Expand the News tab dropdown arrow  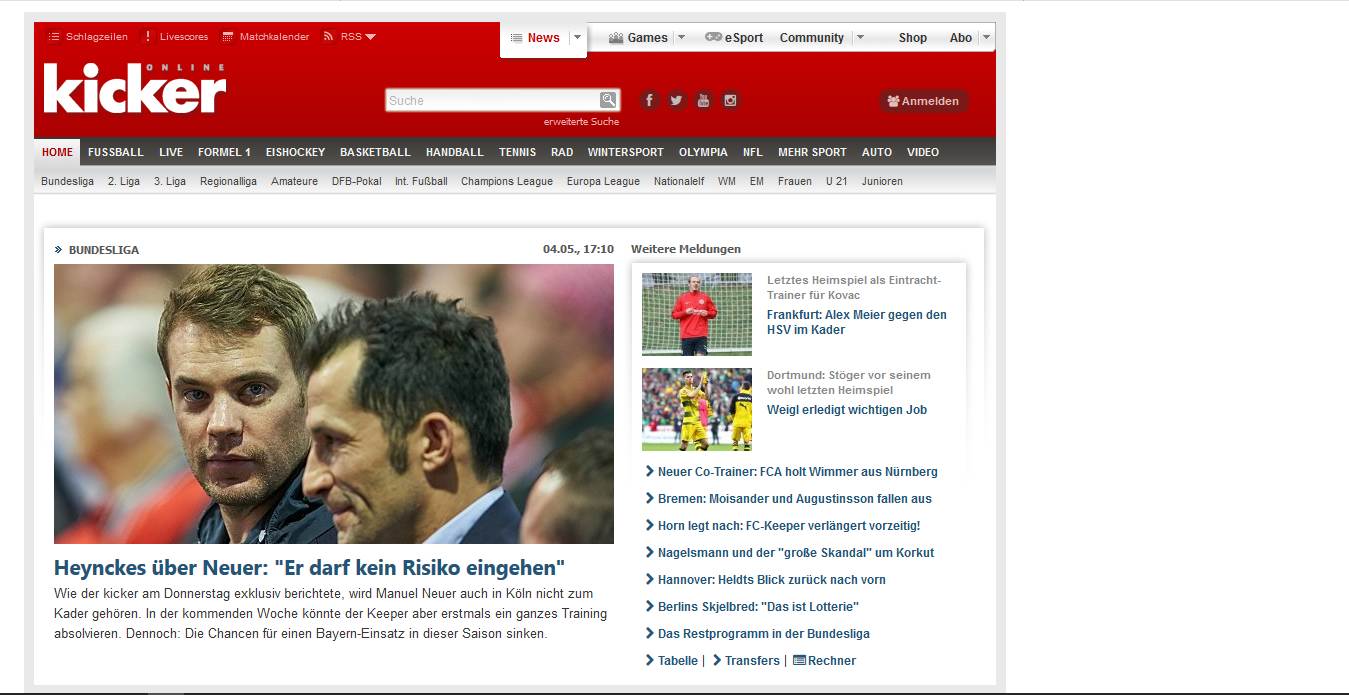(577, 38)
